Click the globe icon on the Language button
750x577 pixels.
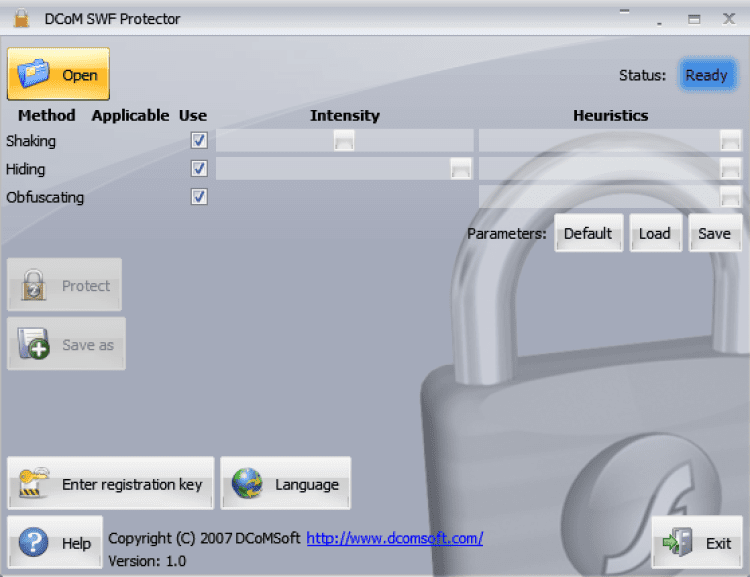click(x=247, y=483)
